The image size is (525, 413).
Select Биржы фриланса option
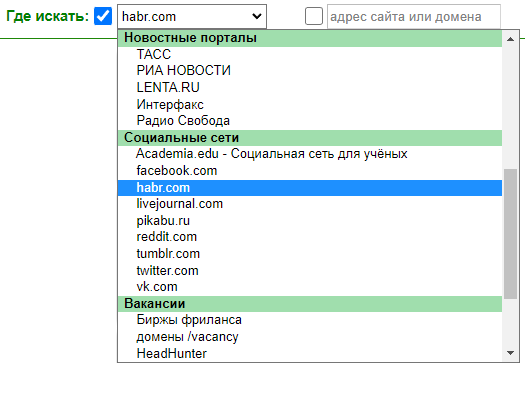310,320
